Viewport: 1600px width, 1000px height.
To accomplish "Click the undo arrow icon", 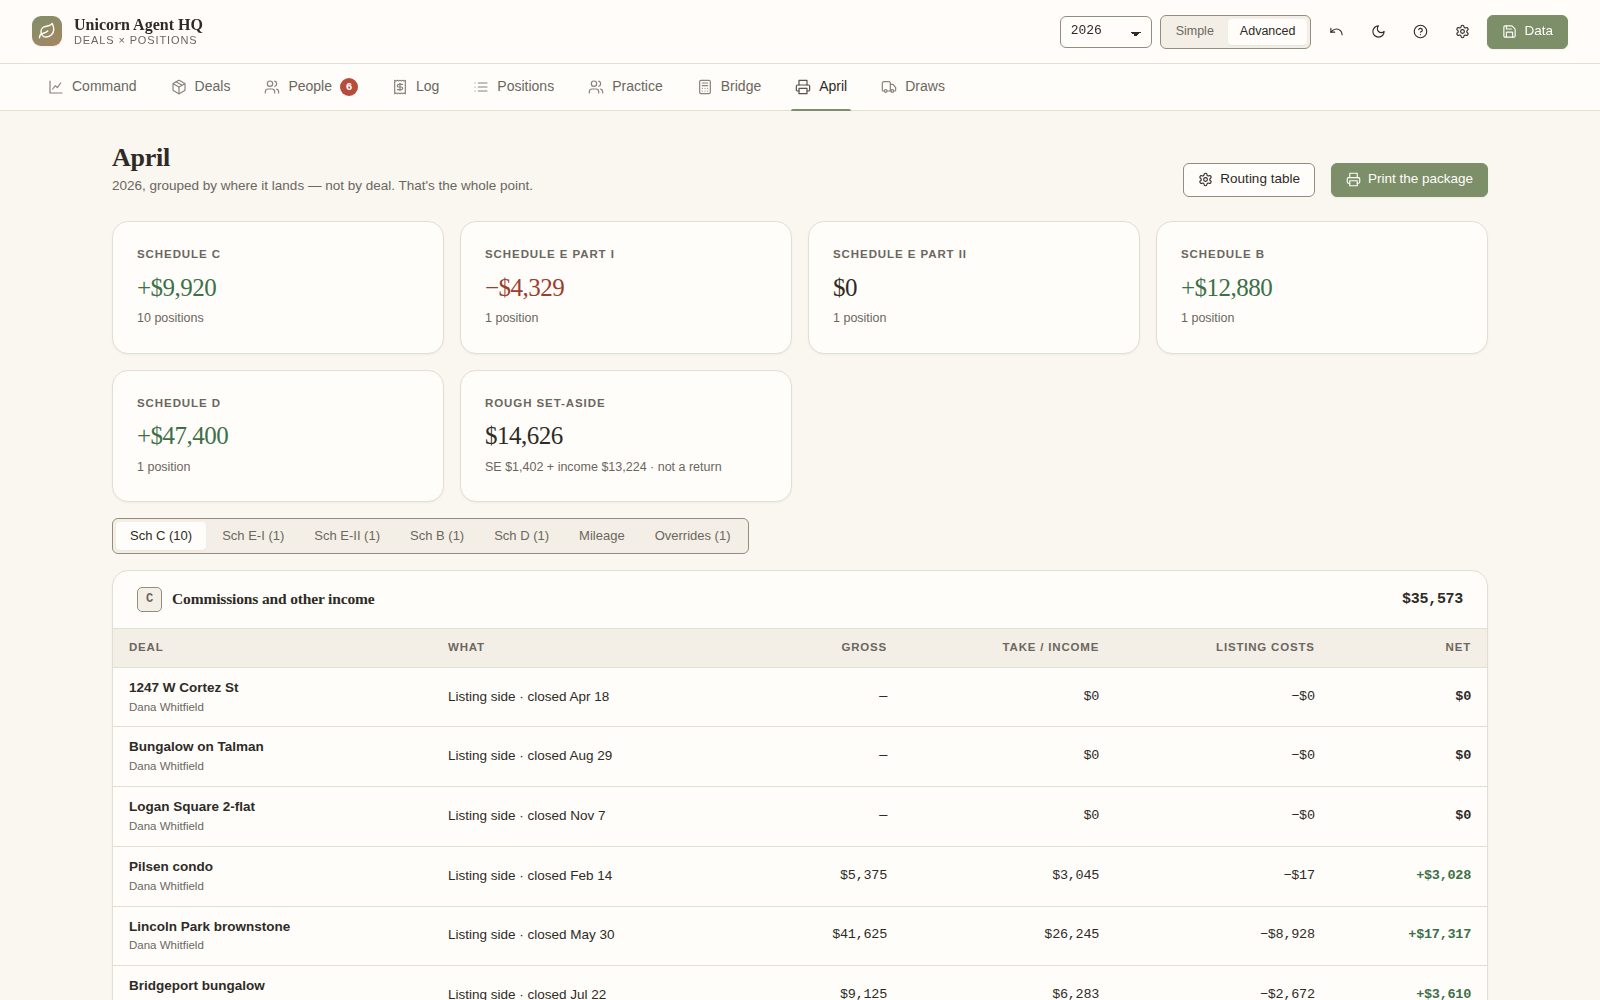I will click(x=1336, y=32).
